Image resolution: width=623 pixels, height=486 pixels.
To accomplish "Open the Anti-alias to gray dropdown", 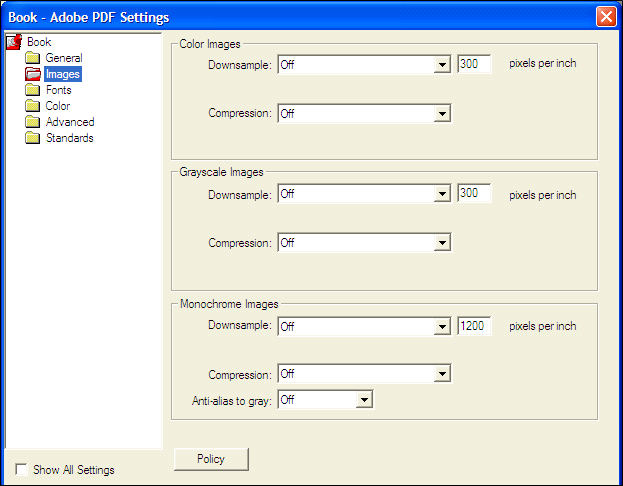I will pyautogui.click(x=325, y=399).
